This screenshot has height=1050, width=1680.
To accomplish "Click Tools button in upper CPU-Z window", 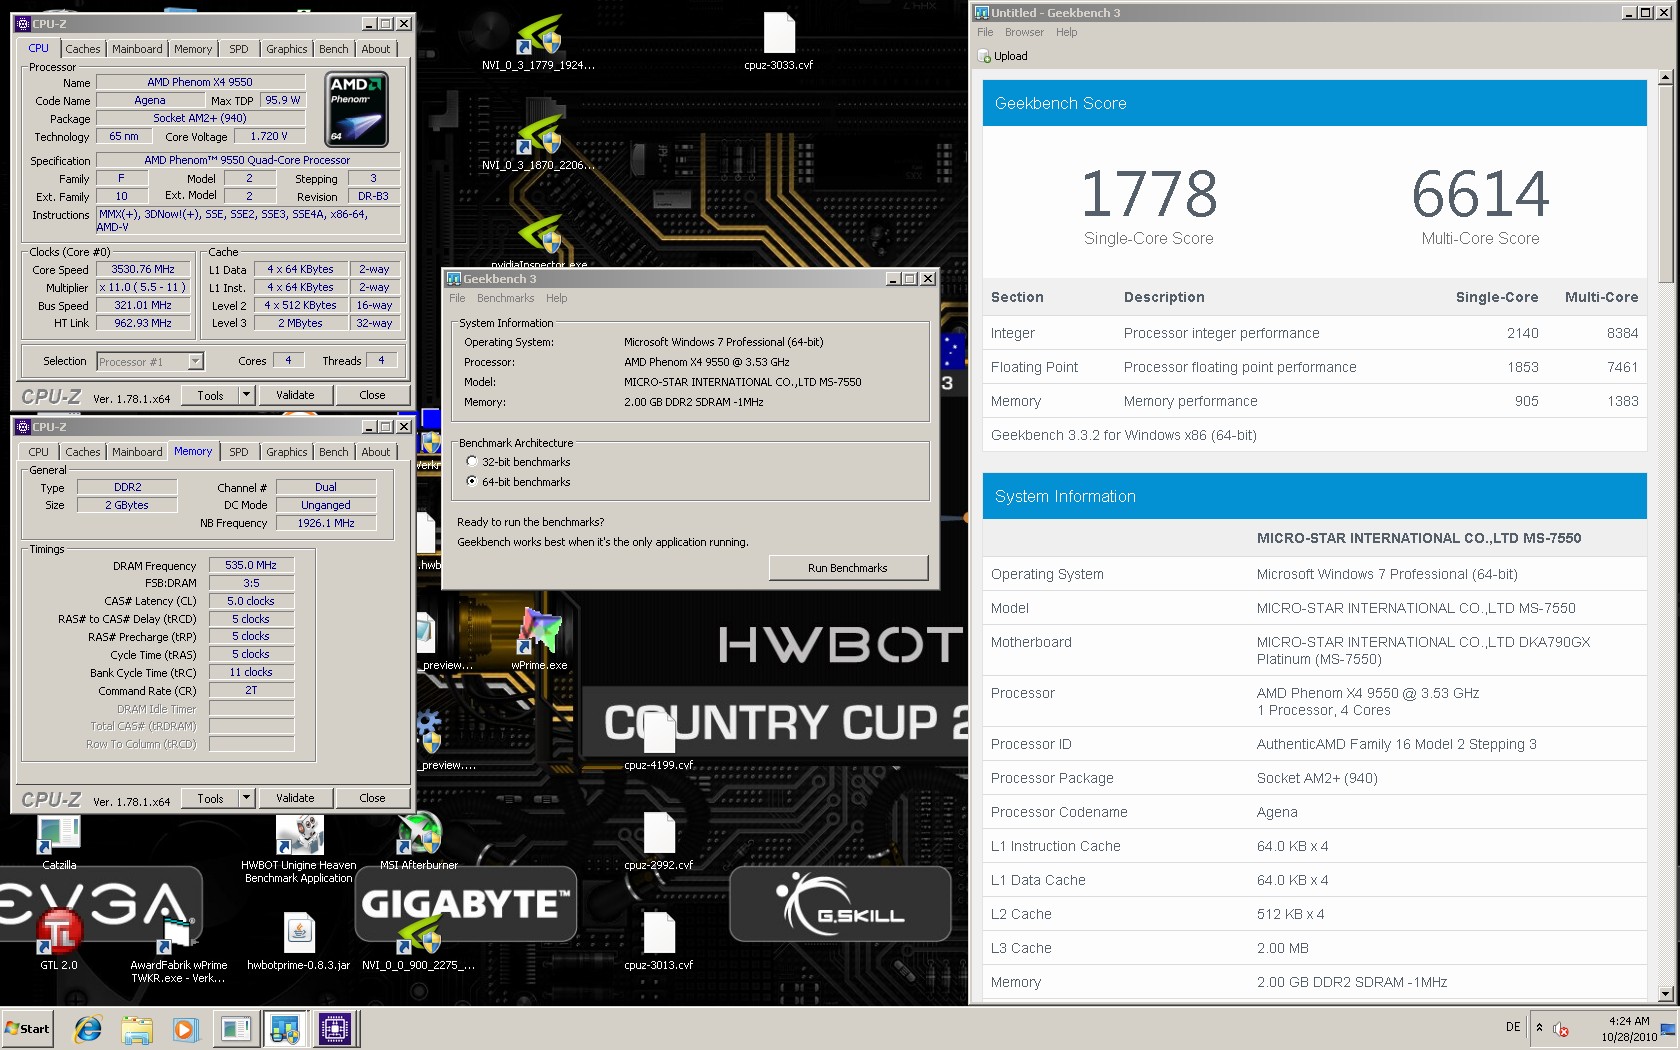I will pos(210,395).
